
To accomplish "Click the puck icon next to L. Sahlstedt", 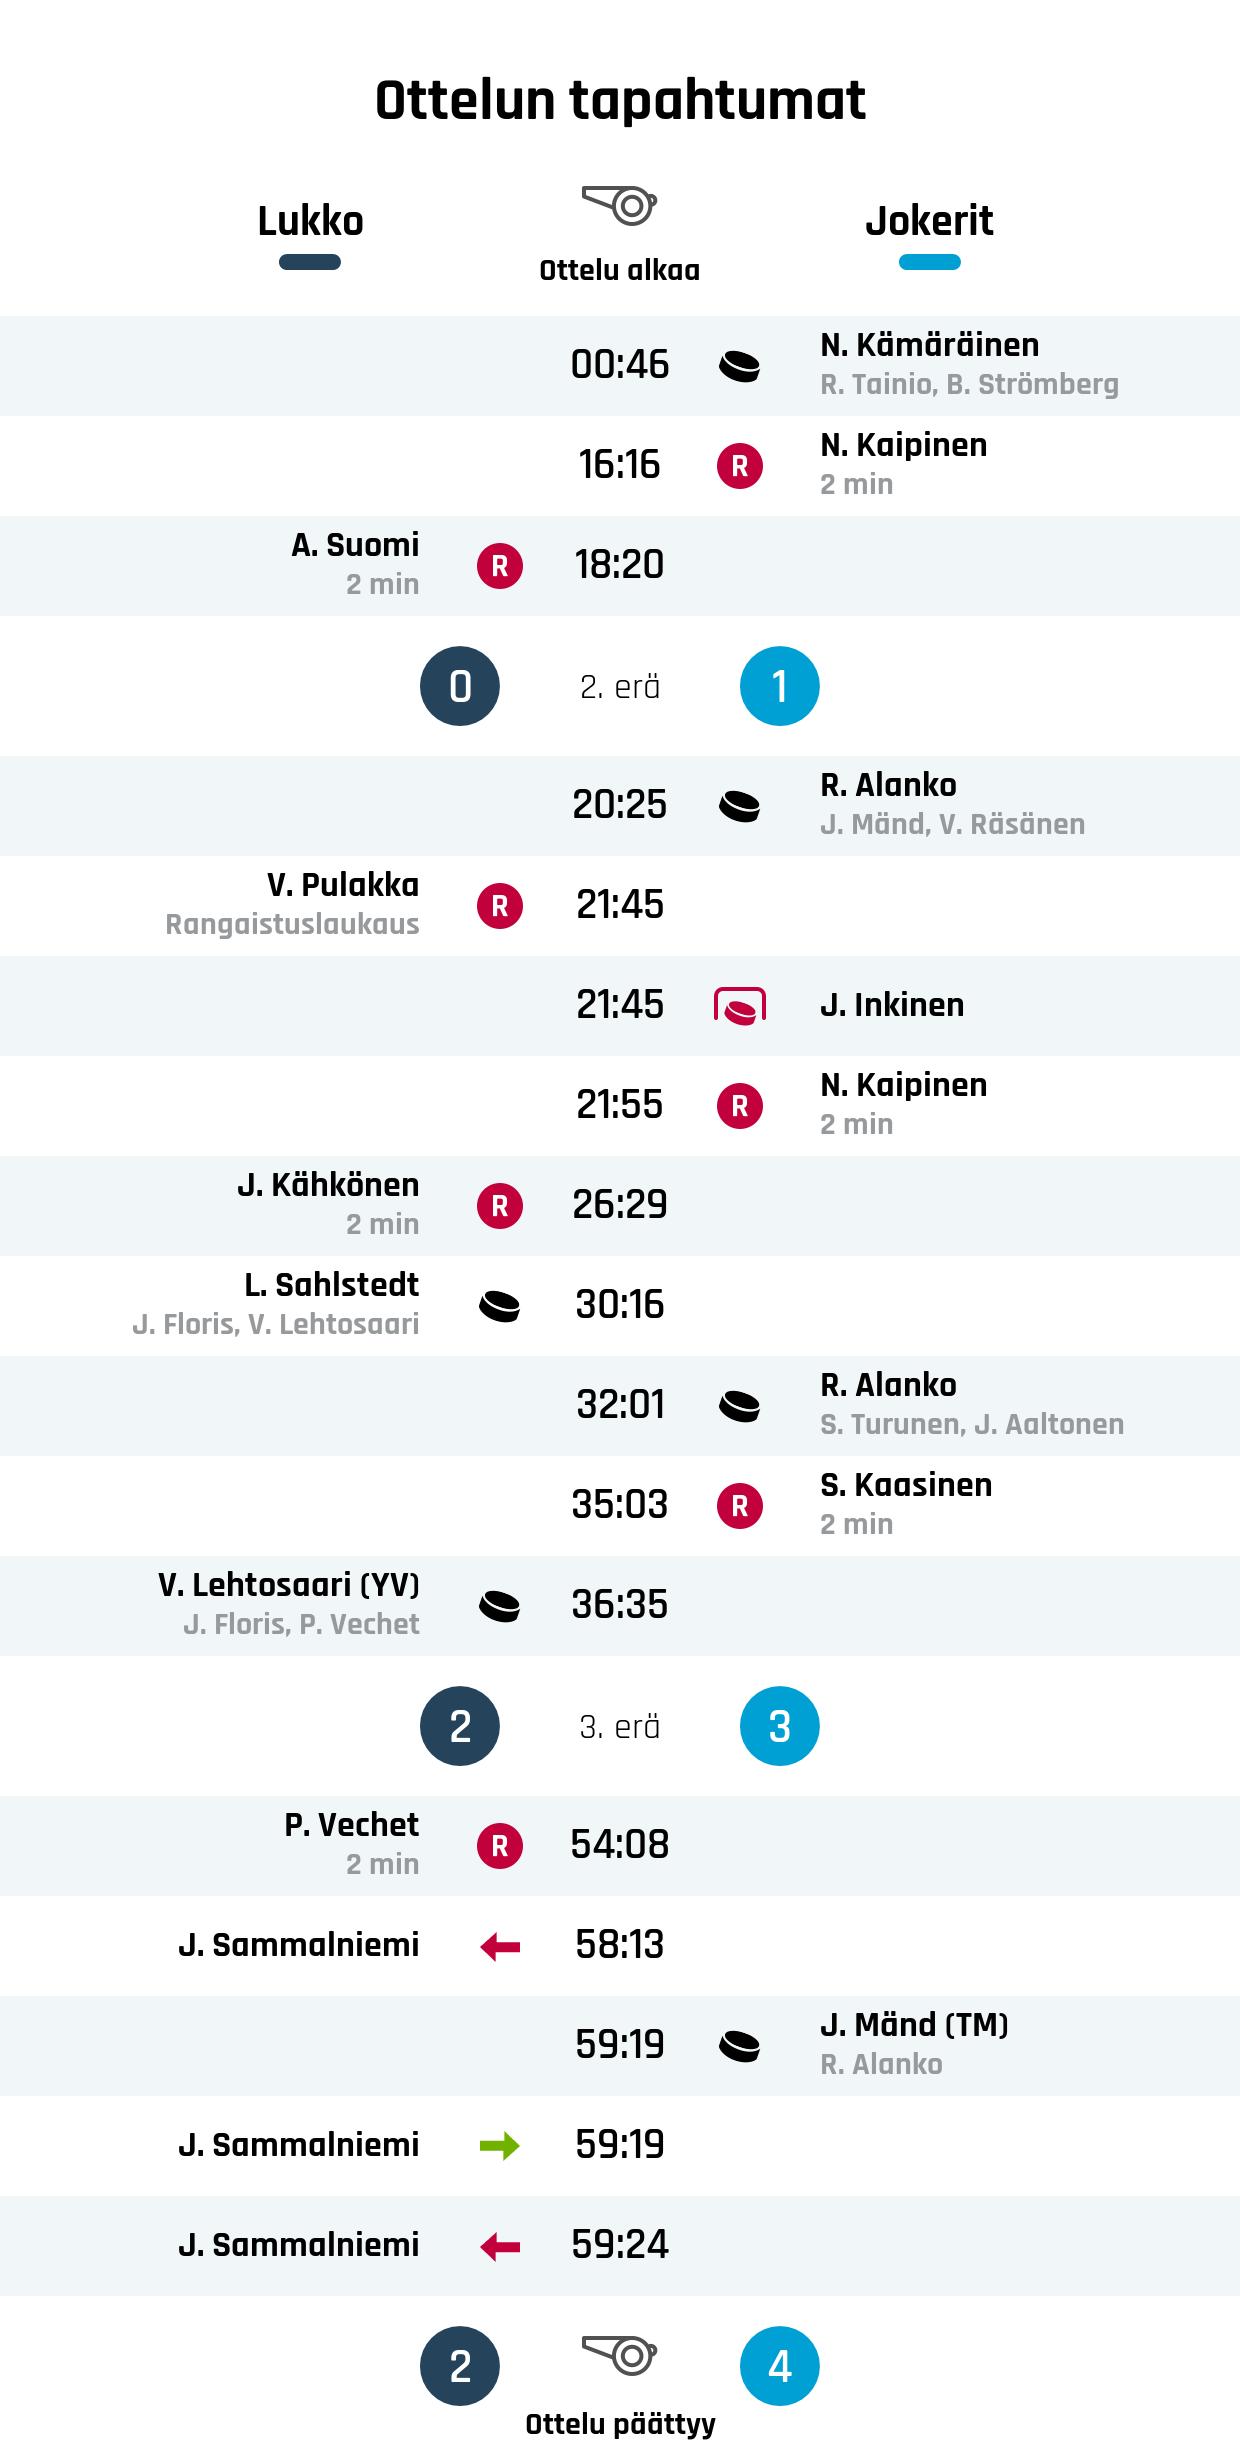I will click(500, 1306).
